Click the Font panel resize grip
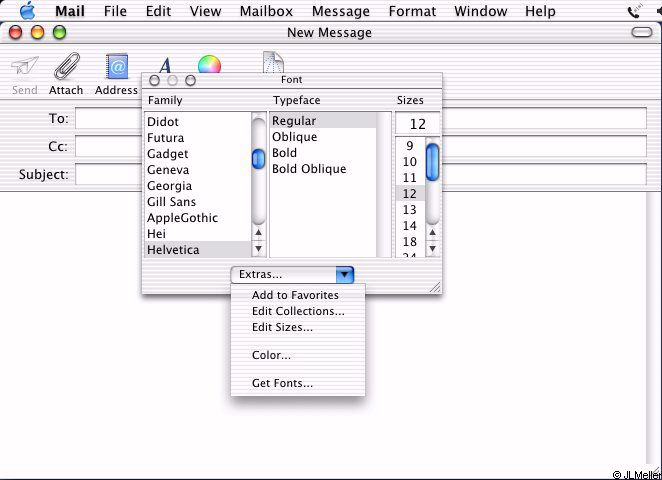This screenshot has width=662, height=480. (435, 287)
